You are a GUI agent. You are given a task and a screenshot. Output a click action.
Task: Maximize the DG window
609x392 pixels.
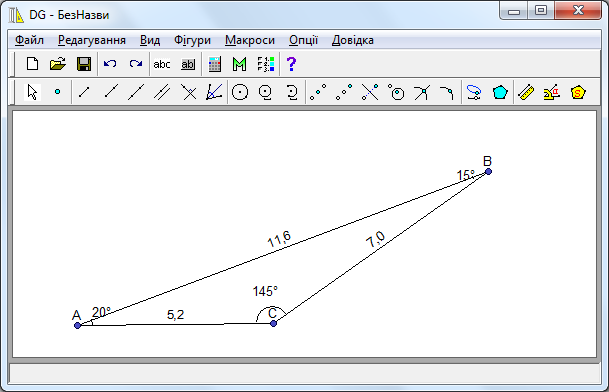point(541,10)
